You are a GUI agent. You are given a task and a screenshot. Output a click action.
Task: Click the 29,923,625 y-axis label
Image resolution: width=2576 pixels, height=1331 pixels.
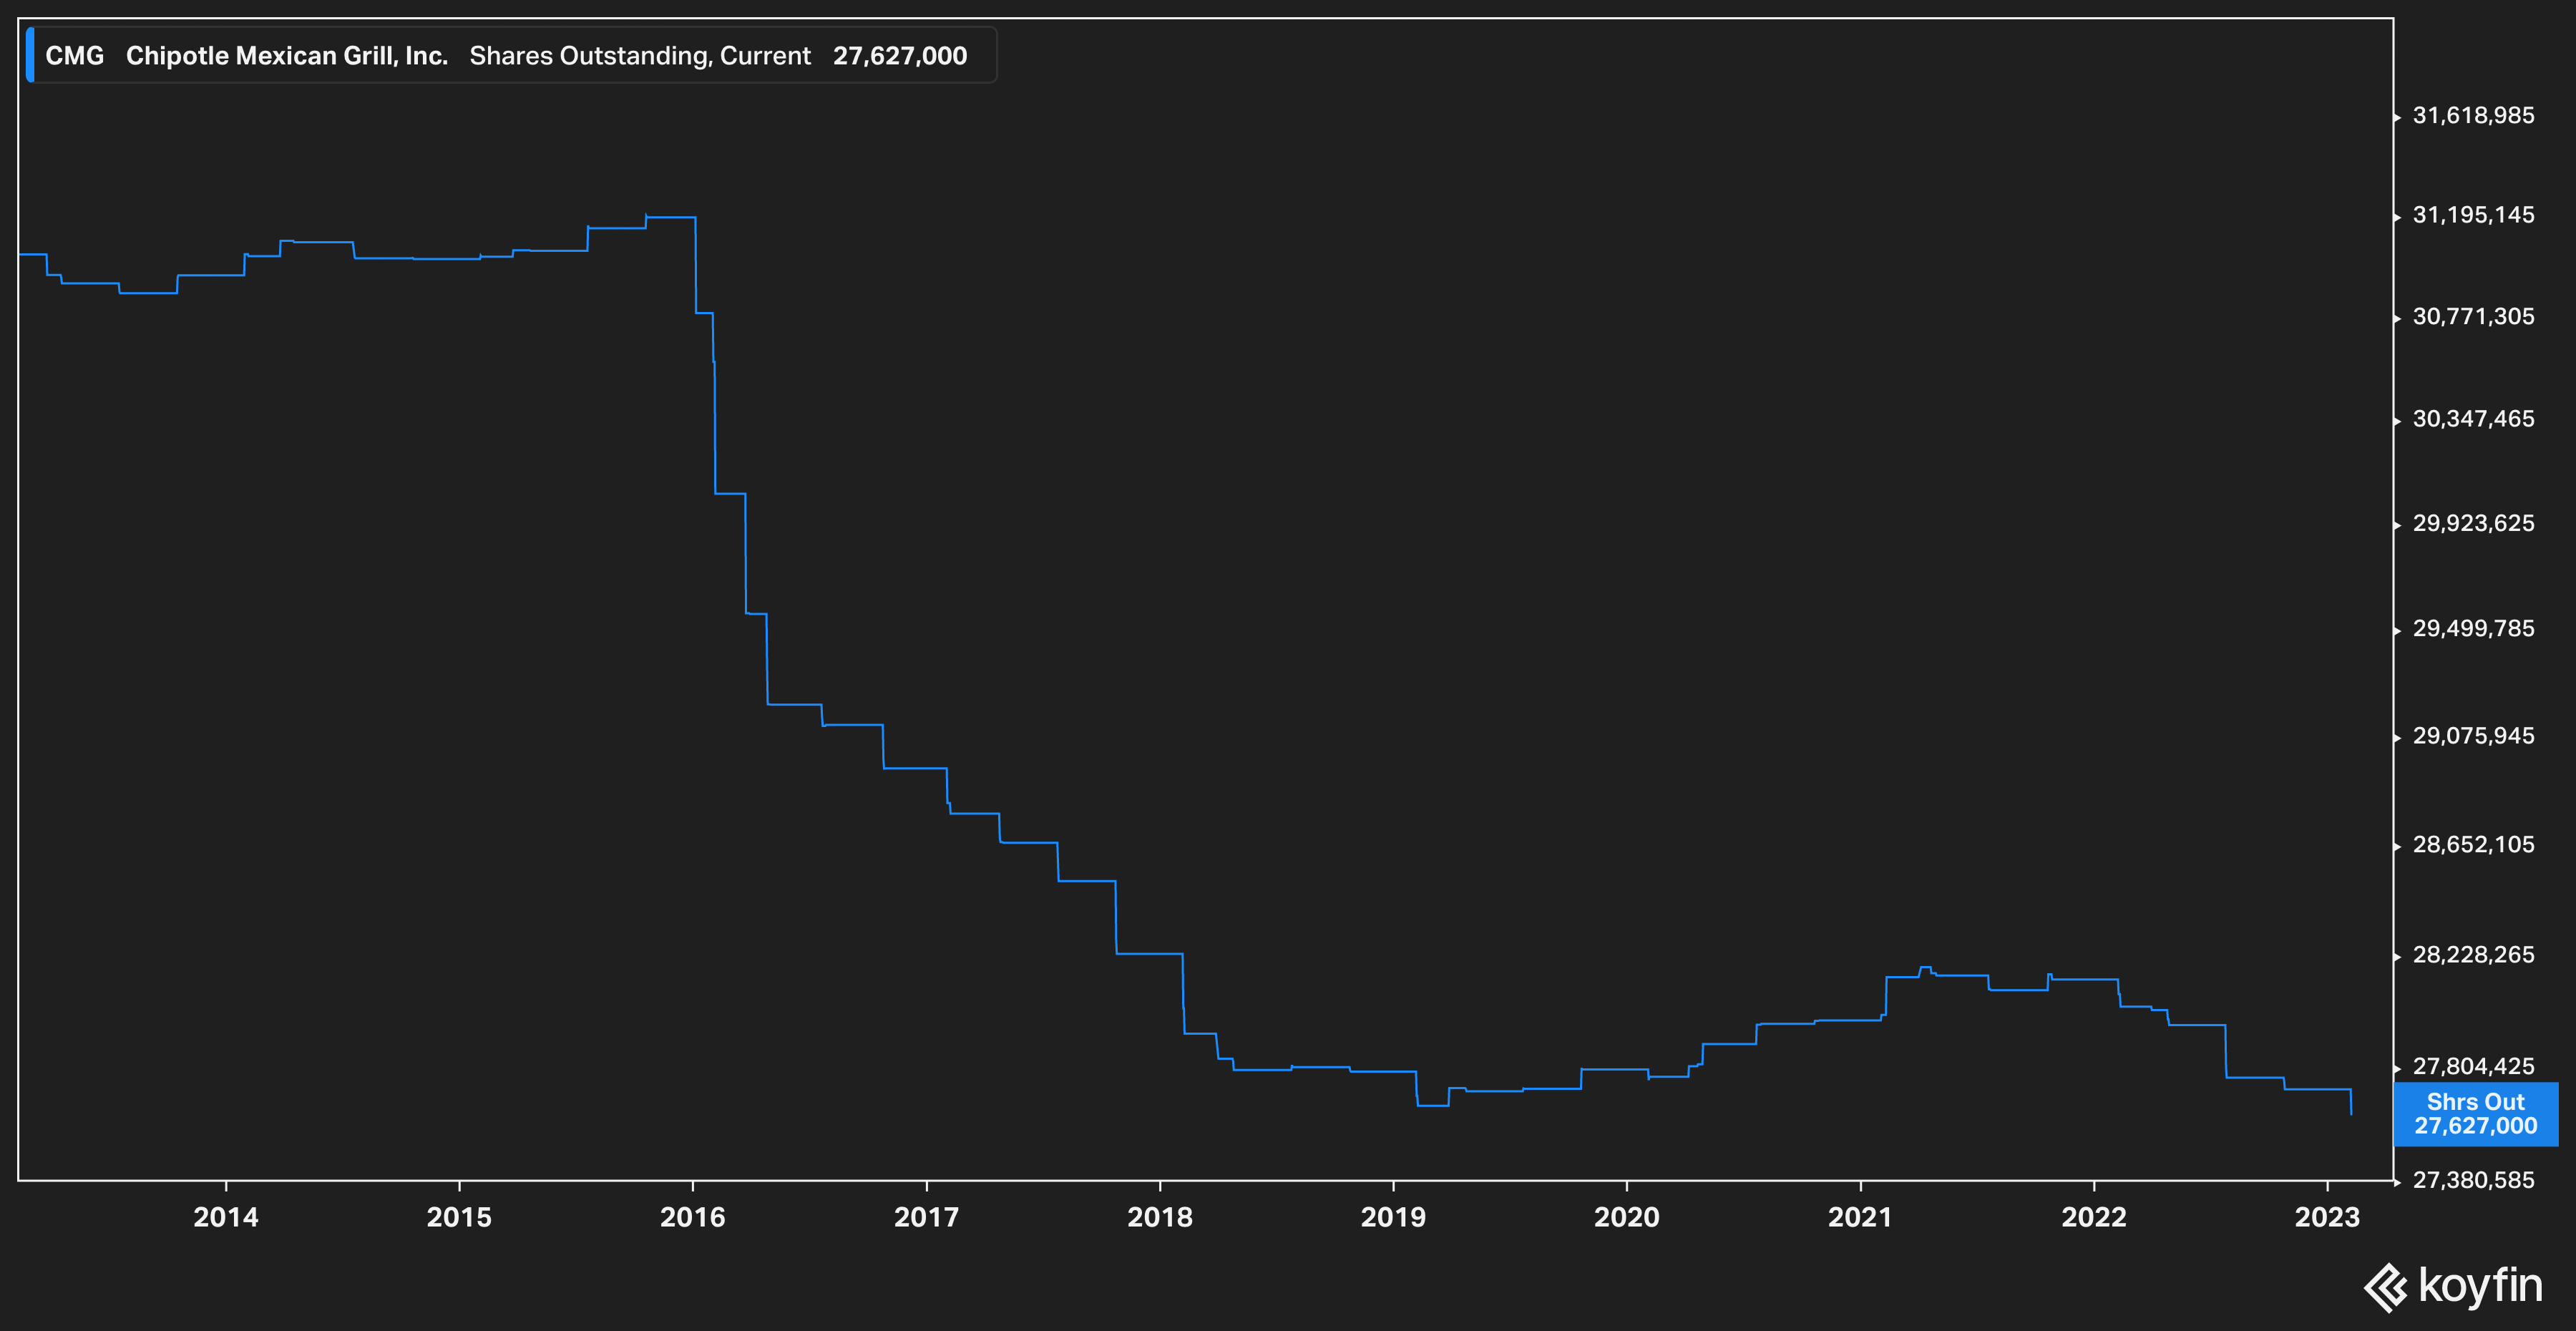[2473, 524]
